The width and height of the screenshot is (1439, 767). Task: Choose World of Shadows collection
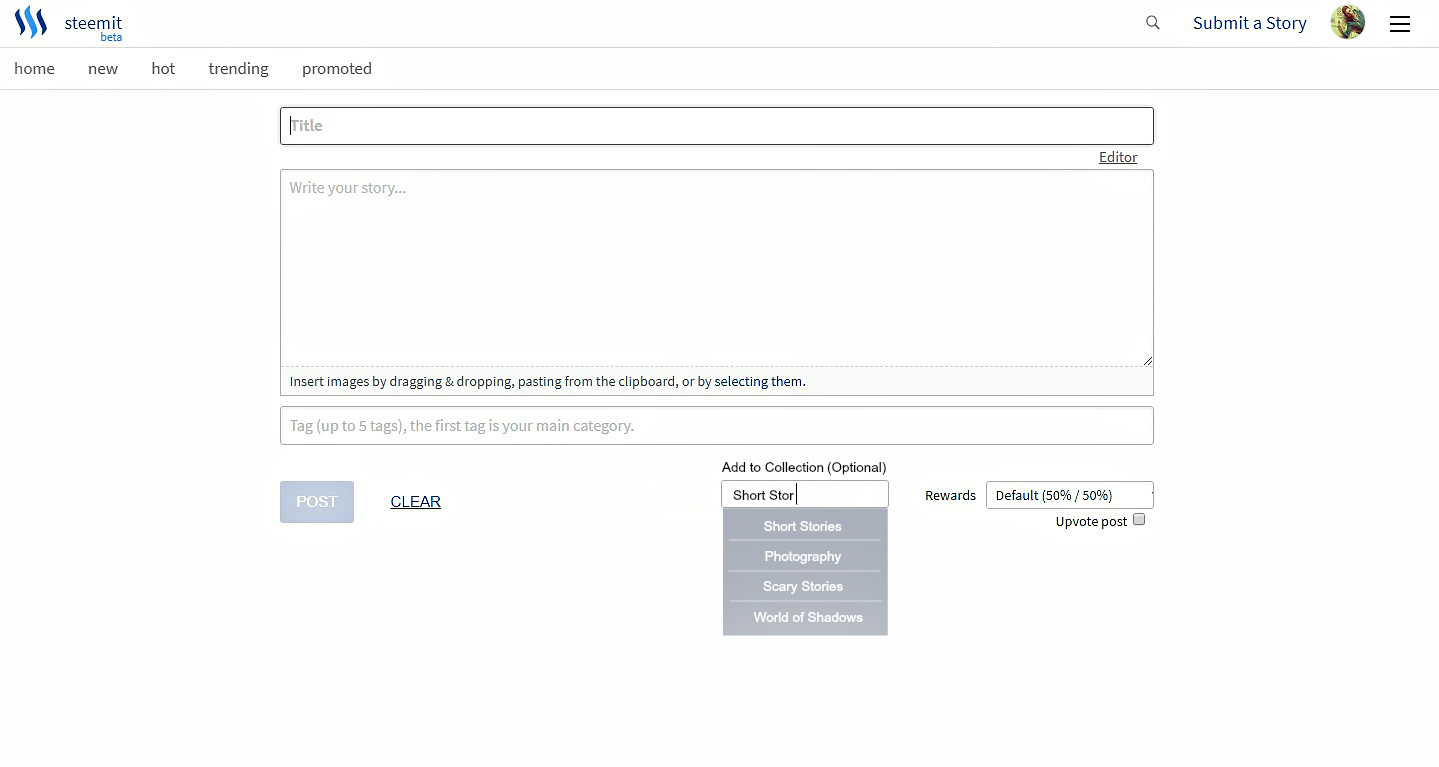click(807, 617)
